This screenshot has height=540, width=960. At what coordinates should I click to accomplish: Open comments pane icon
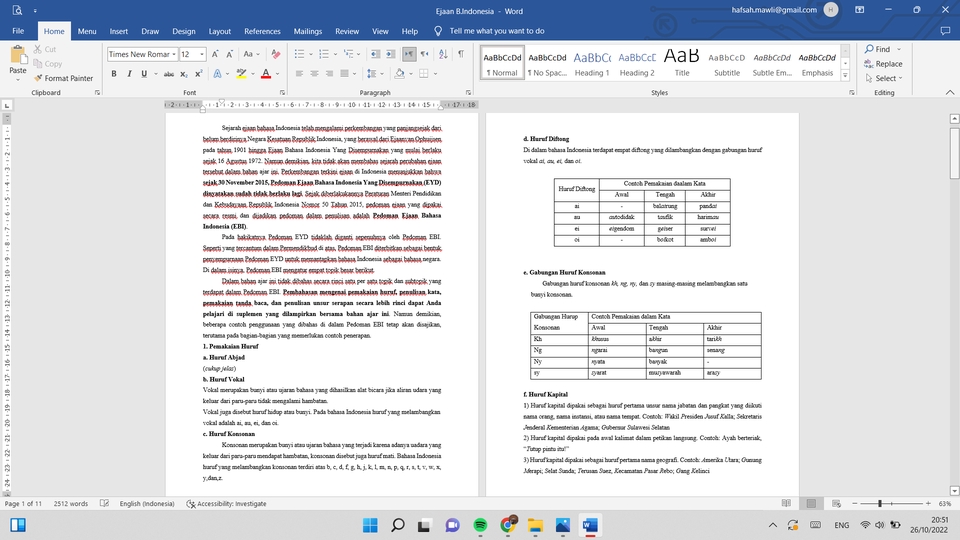pyautogui.click(x=945, y=31)
